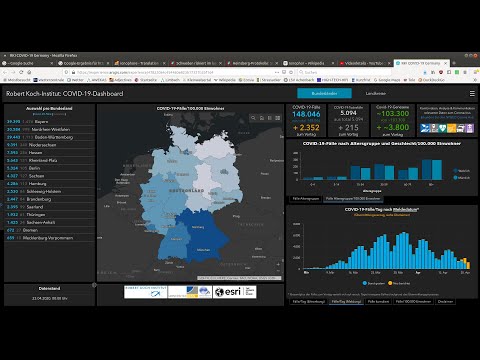Screen dimensions: 480x360
Task: Switch to the Landkreise view
Action: (376, 93)
